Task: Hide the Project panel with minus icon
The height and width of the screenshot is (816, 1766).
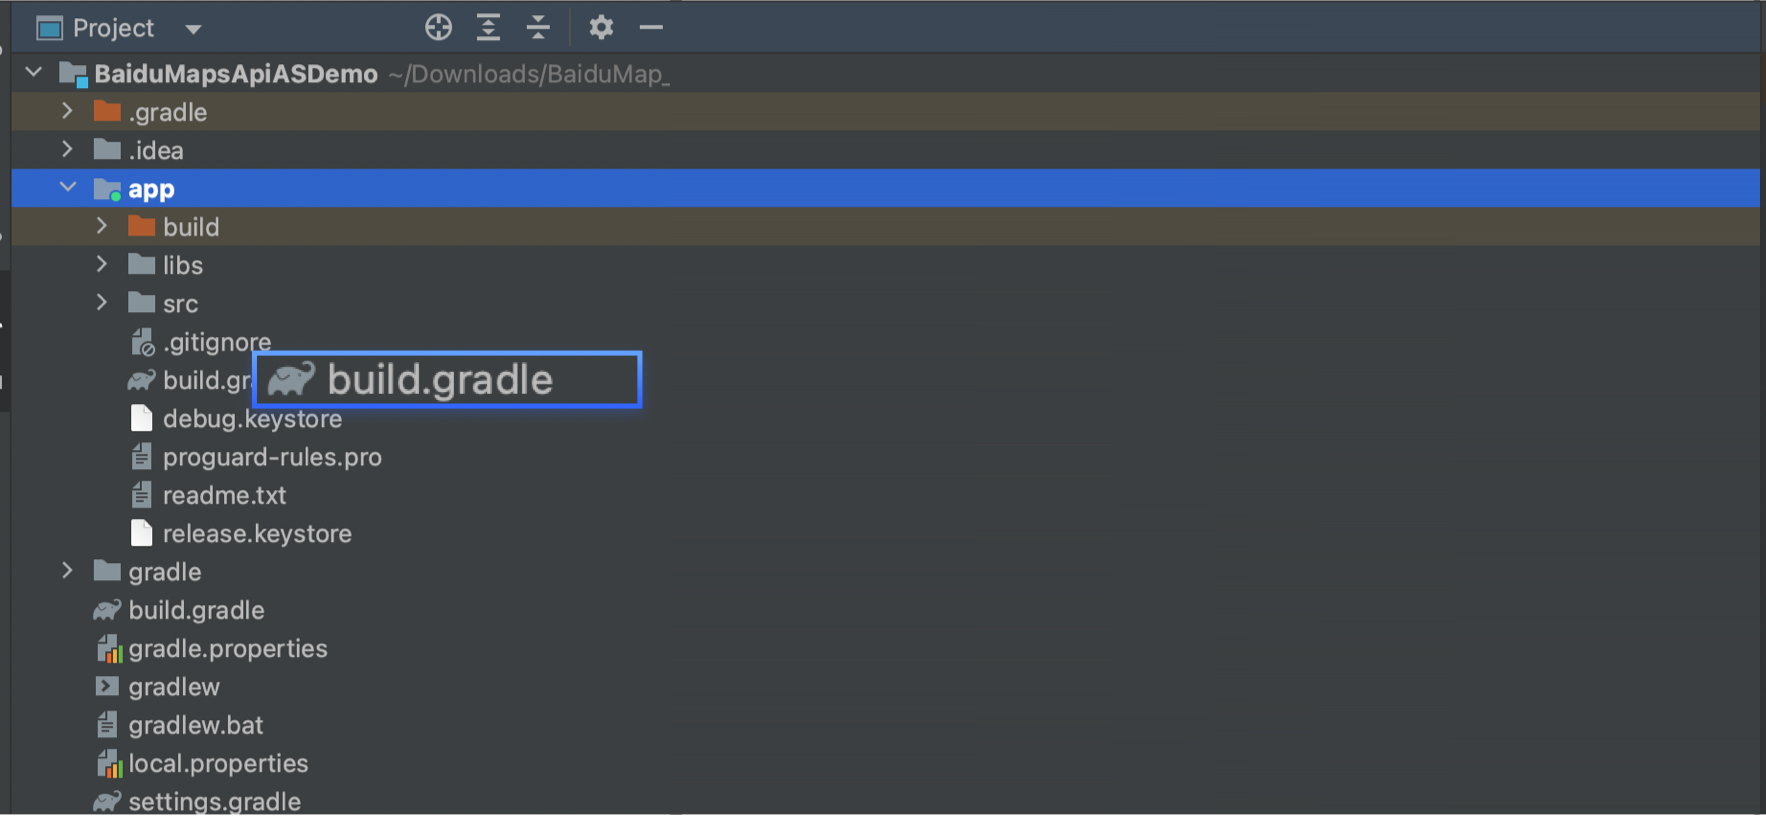Action: point(651,28)
